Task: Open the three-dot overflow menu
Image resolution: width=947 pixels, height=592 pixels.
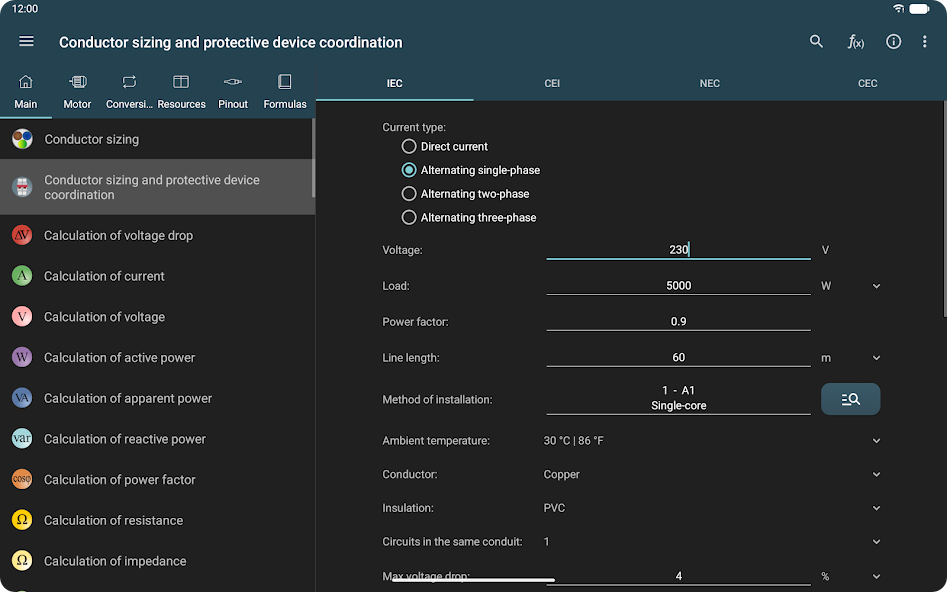Action: [x=924, y=41]
